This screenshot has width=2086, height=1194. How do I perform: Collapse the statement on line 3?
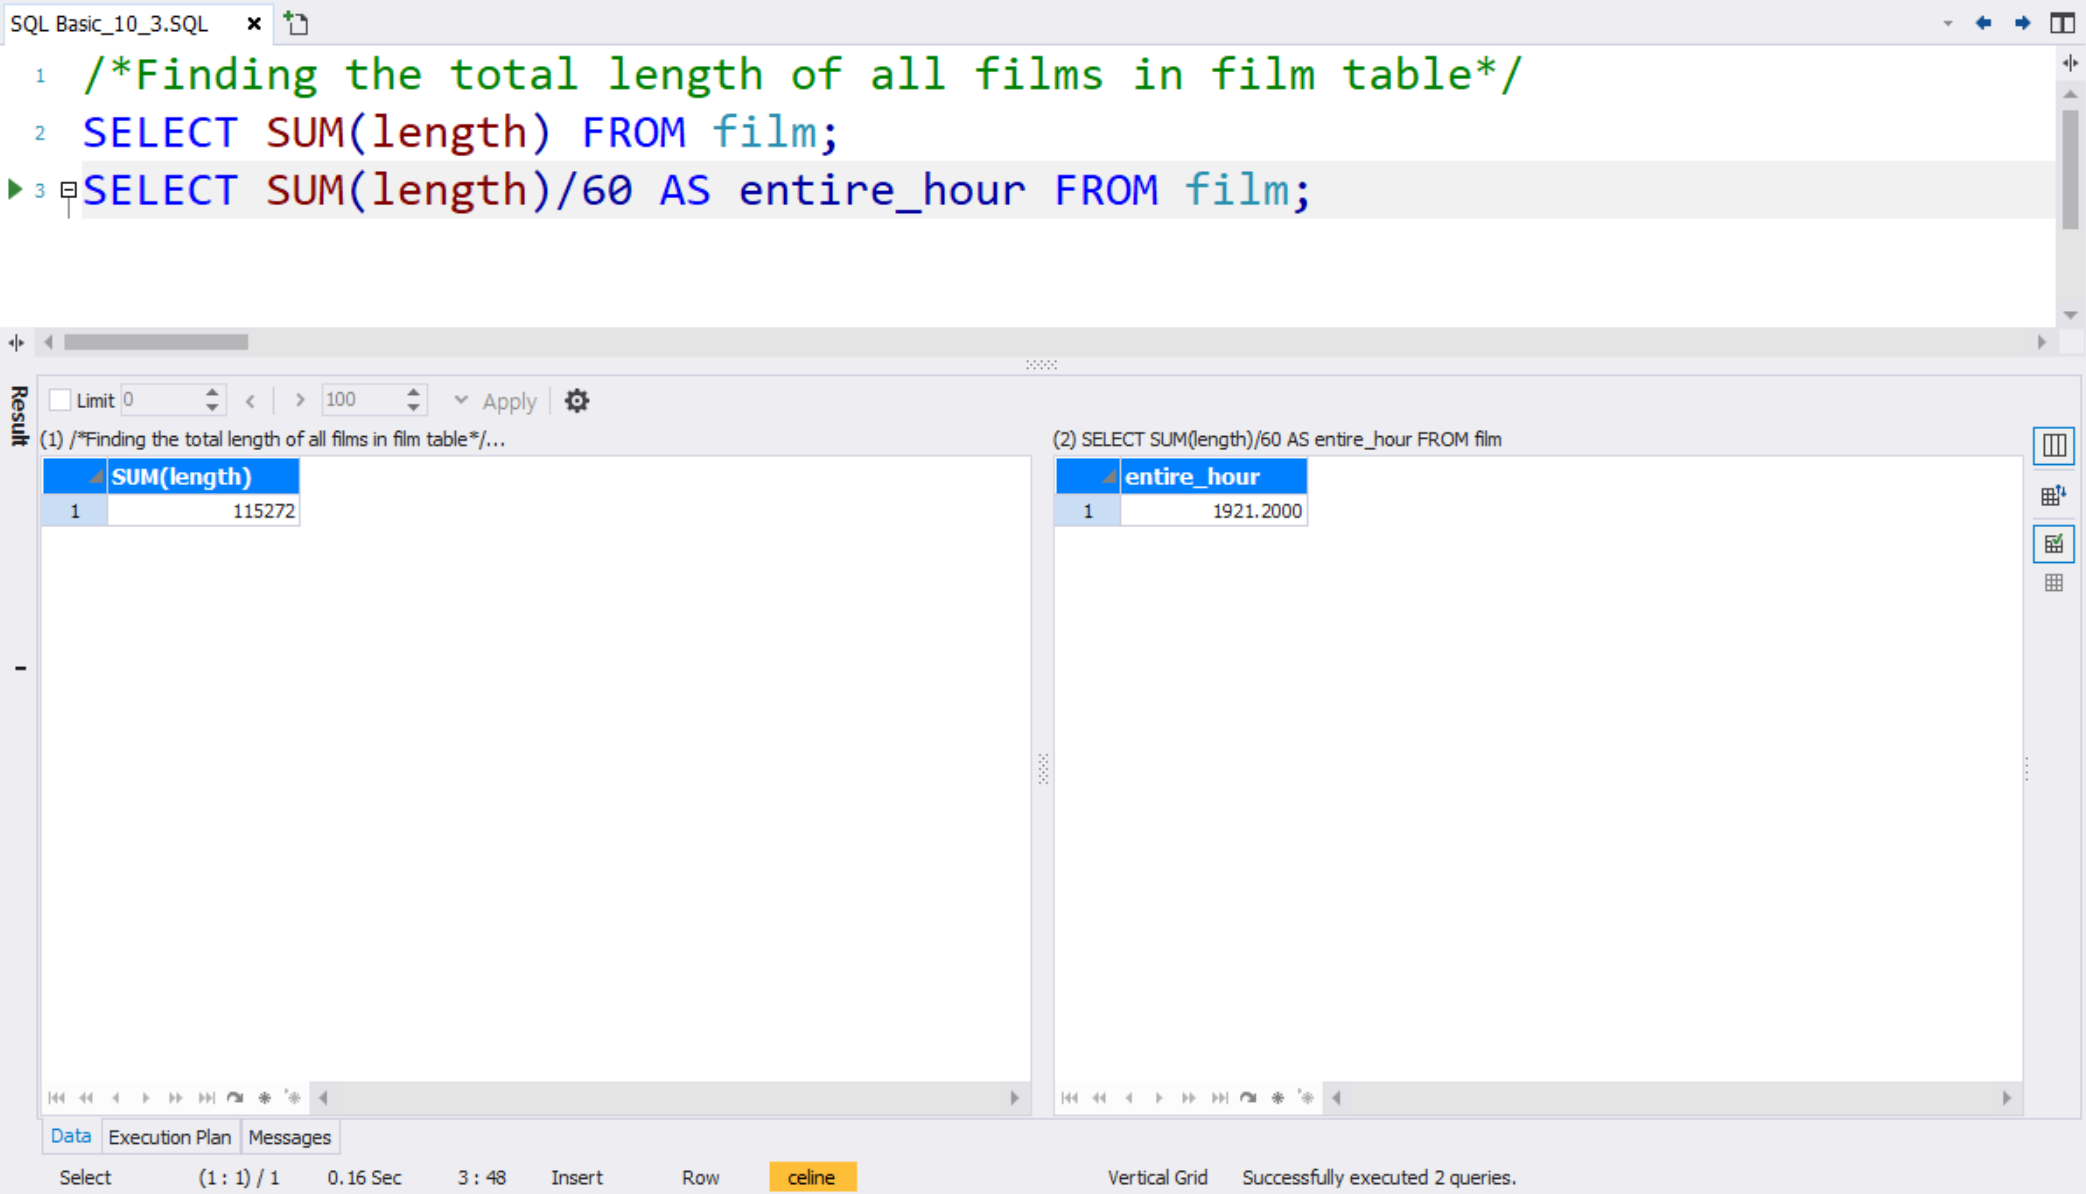(x=67, y=189)
